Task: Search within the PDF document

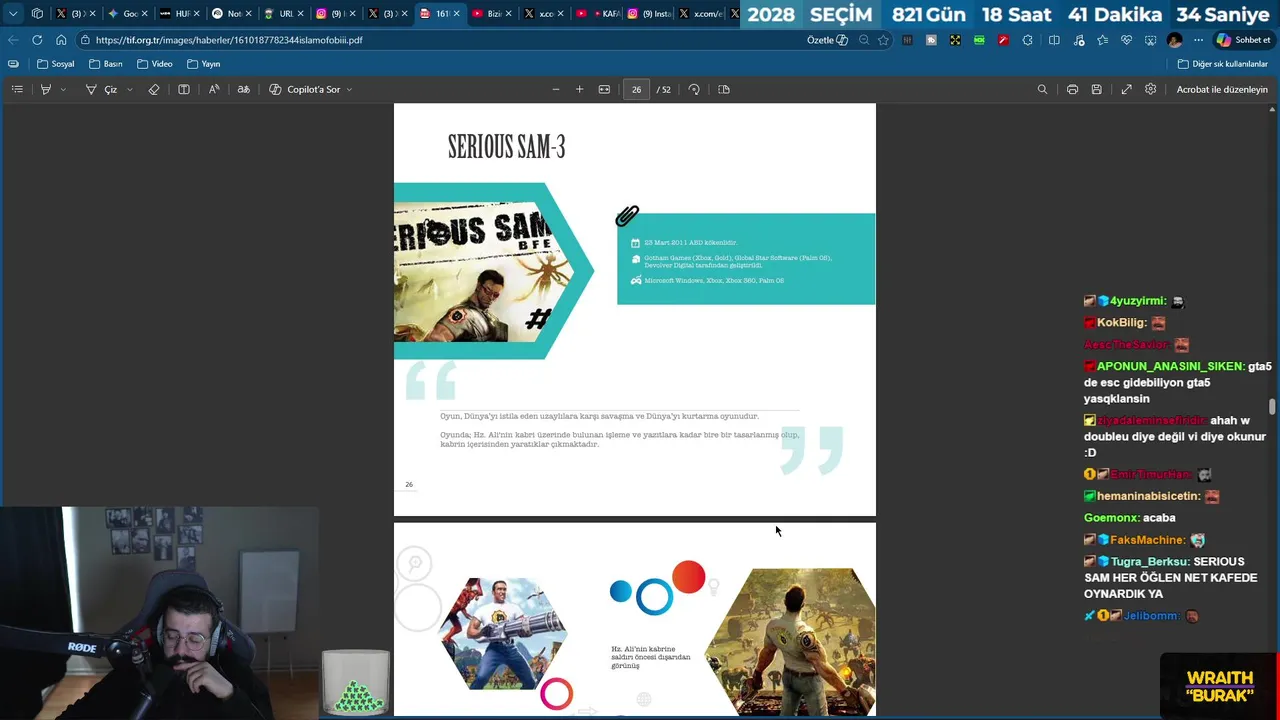Action: pos(1042,89)
